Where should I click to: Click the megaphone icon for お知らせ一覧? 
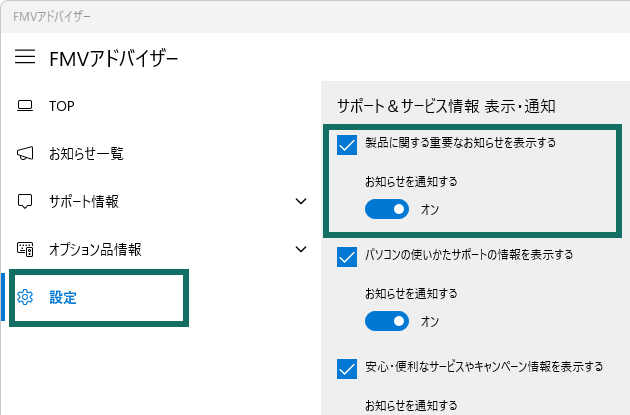click(26, 153)
